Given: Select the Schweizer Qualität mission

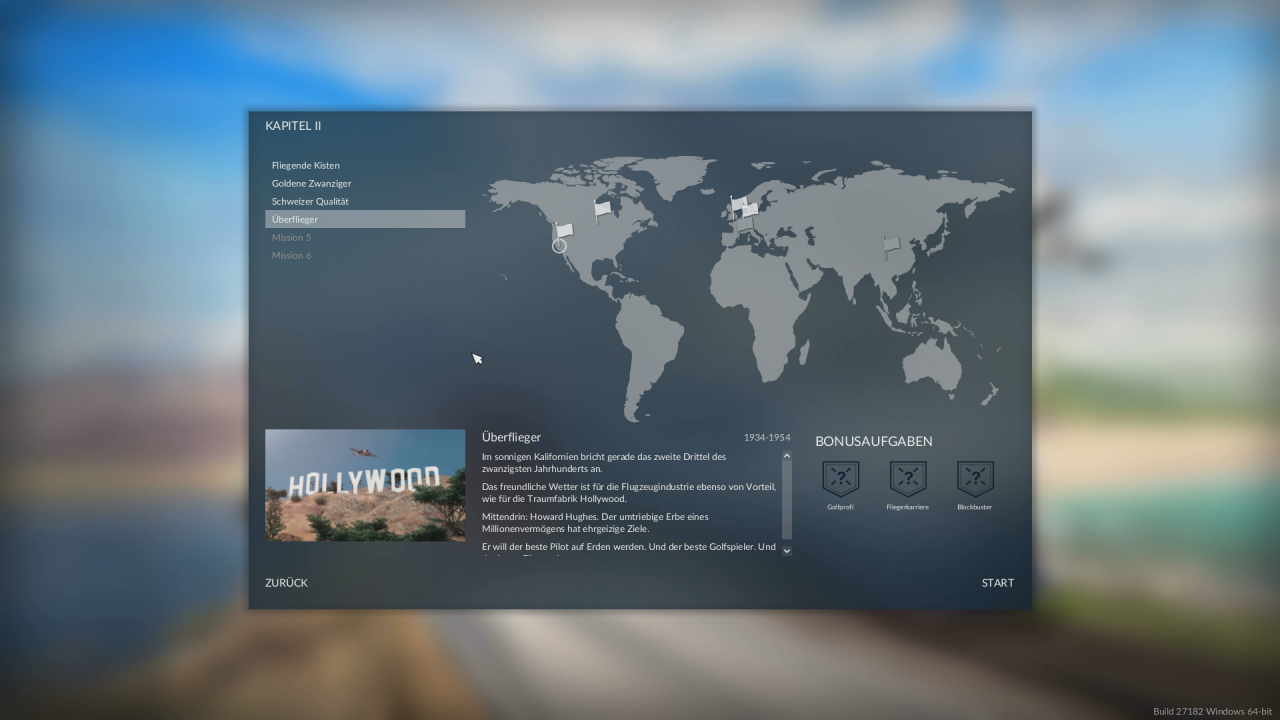Looking at the screenshot, I should click(365, 201).
